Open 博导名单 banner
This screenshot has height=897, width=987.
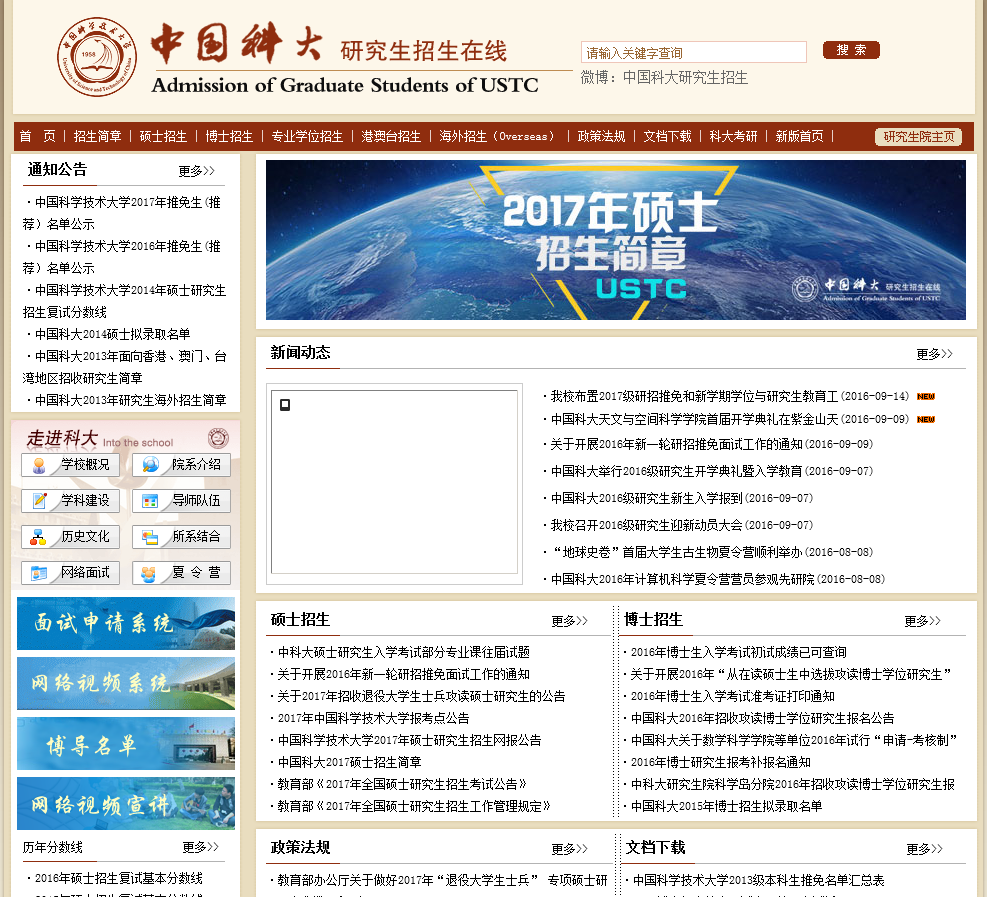coord(126,743)
